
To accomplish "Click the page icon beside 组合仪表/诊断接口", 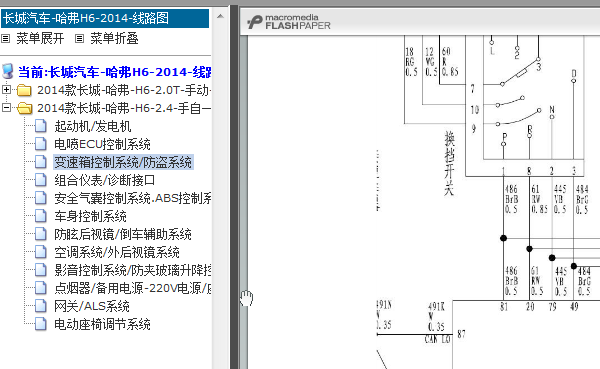I will (x=41, y=180).
